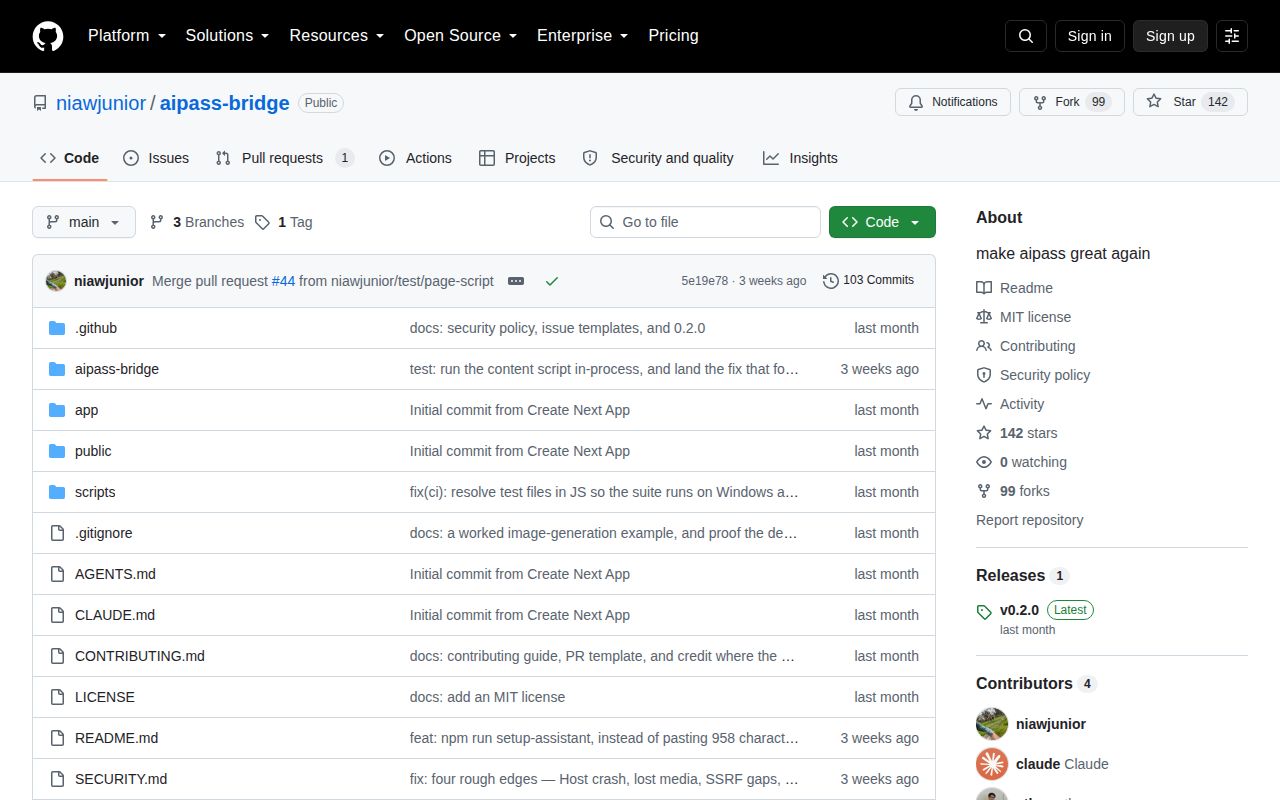Click the LICENSE file icon

pyautogui.click(x=57, y=697)
